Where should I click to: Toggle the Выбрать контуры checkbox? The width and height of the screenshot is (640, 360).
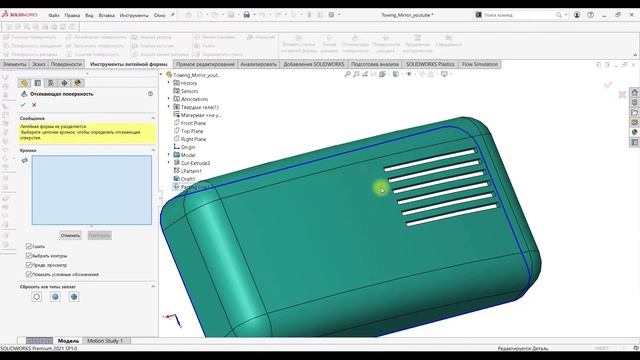pos(29,256)
